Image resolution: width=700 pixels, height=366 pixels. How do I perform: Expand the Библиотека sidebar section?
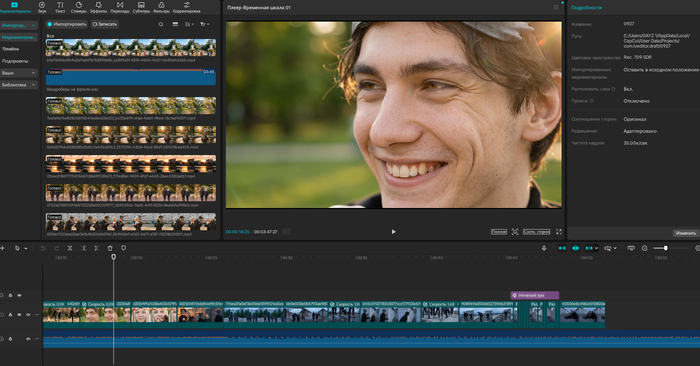click(19, 85)
